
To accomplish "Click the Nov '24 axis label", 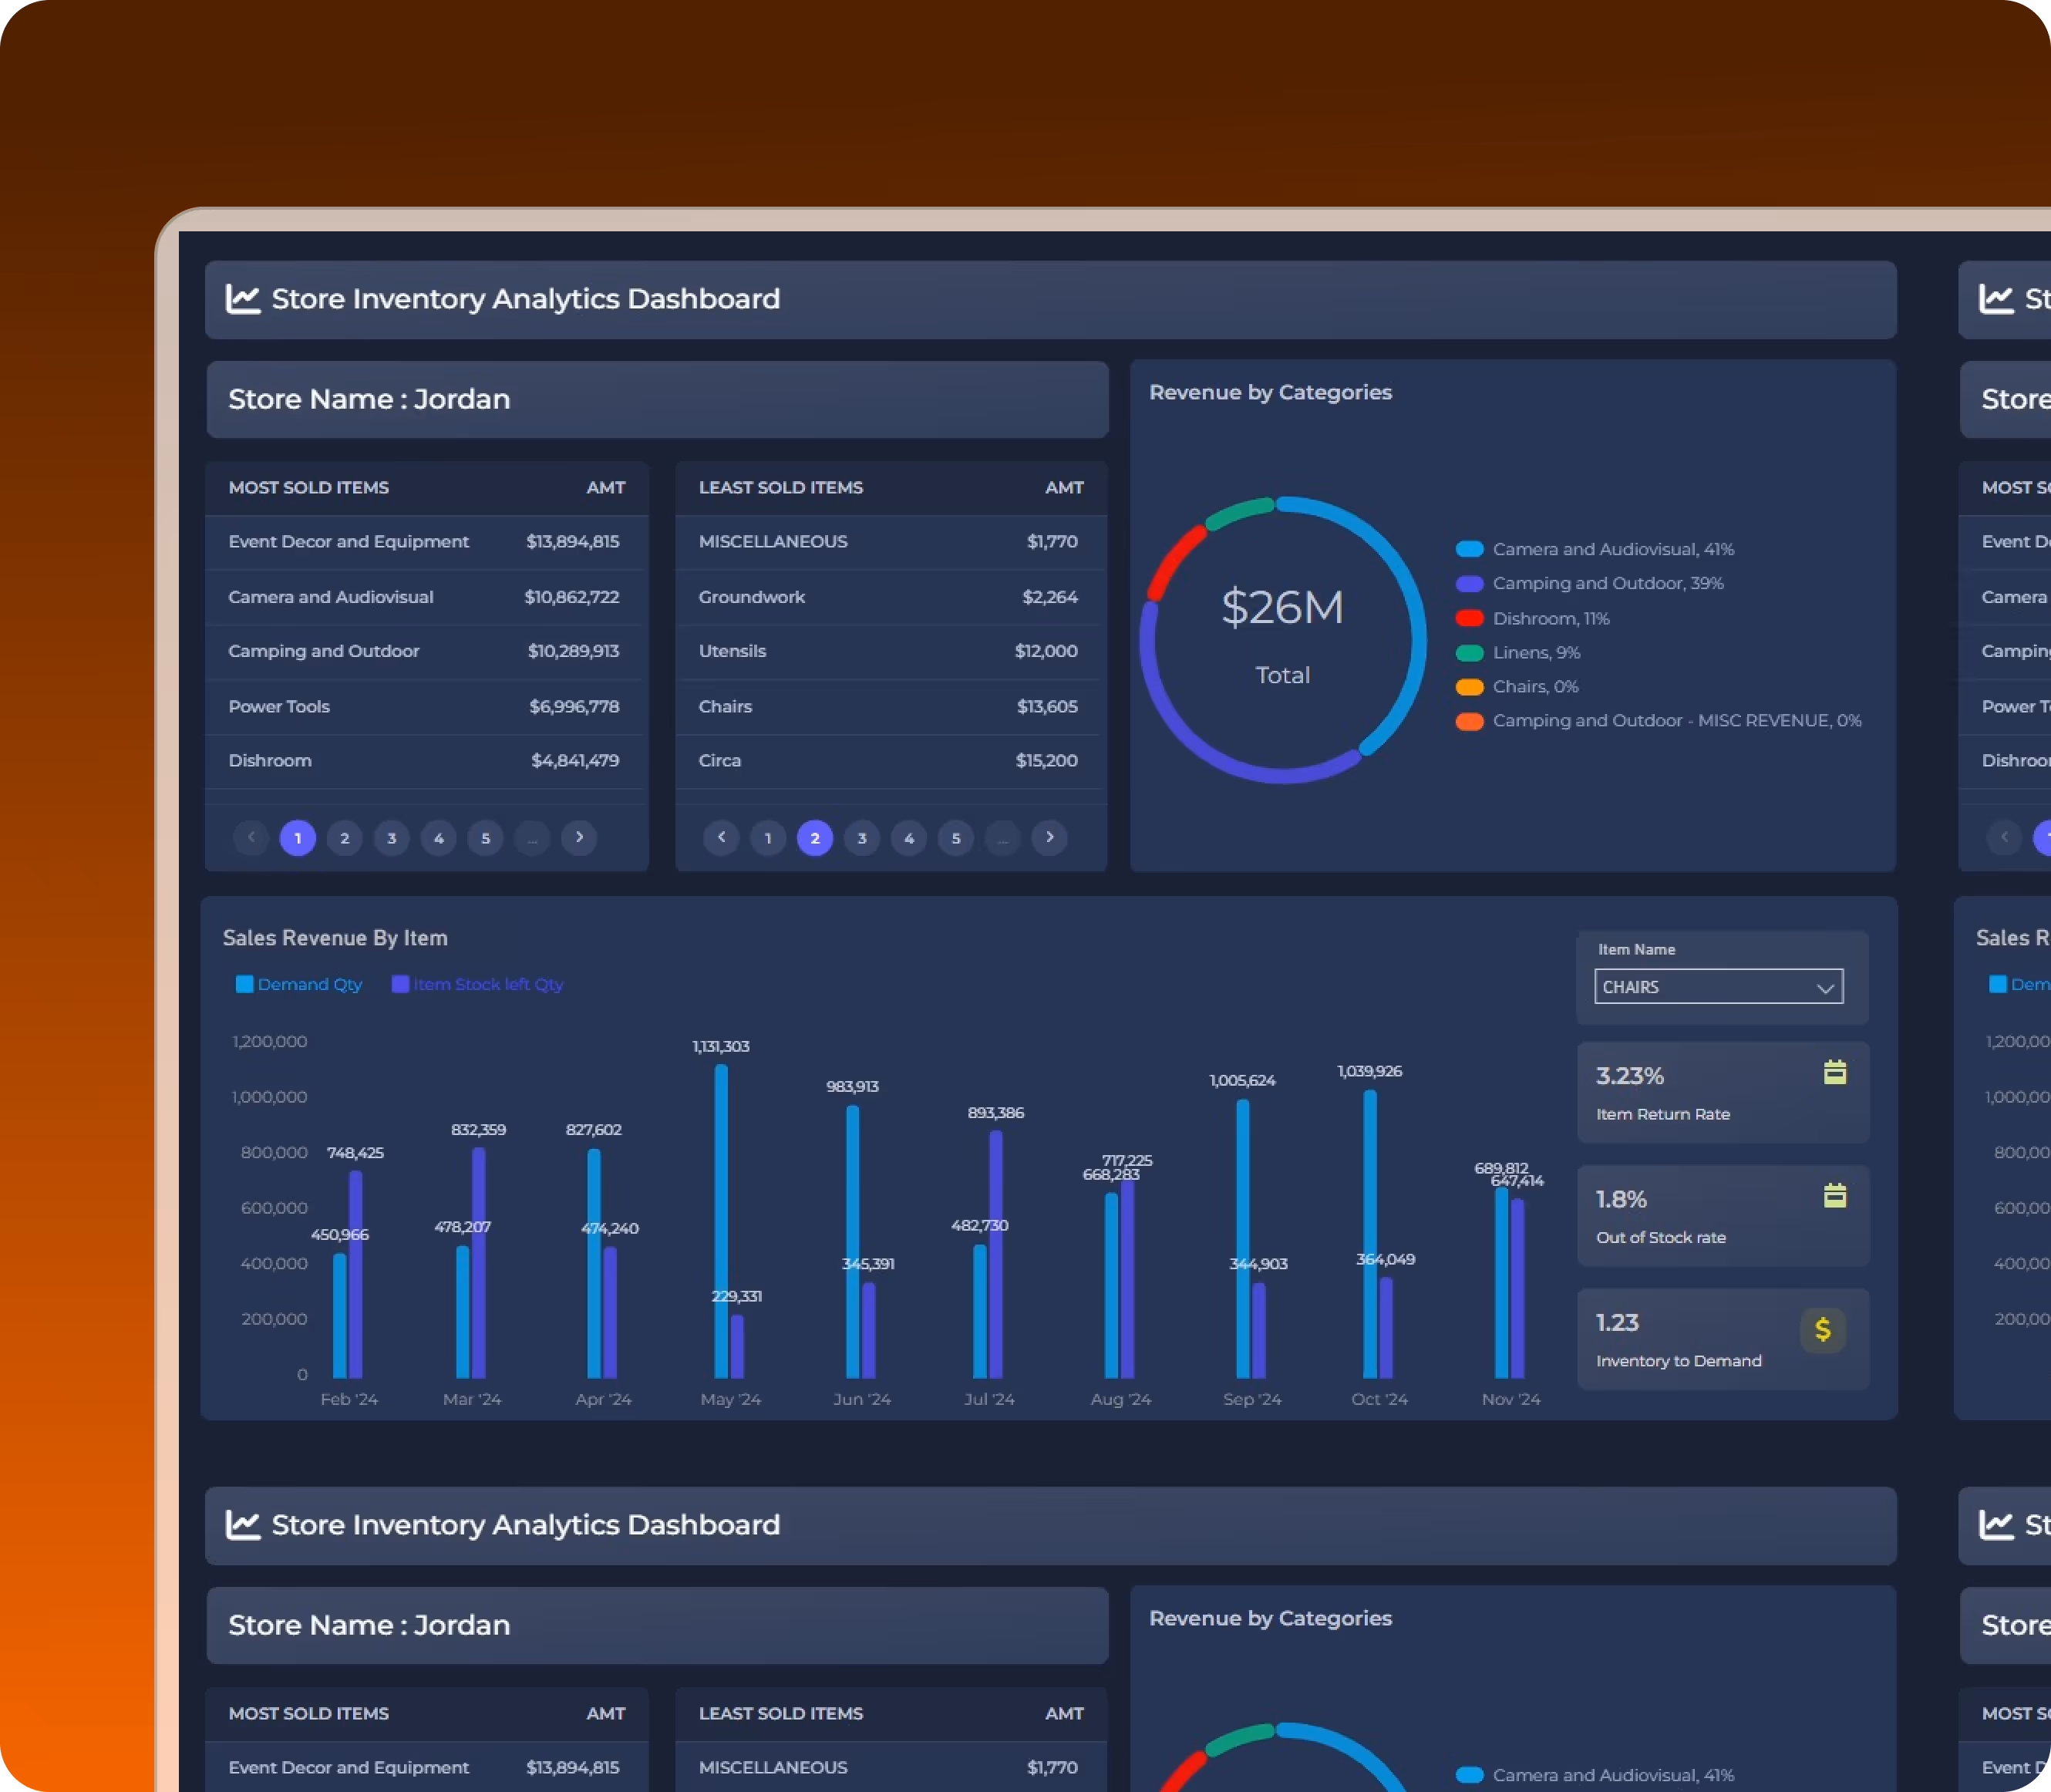I will (x=1510, y=1399).
